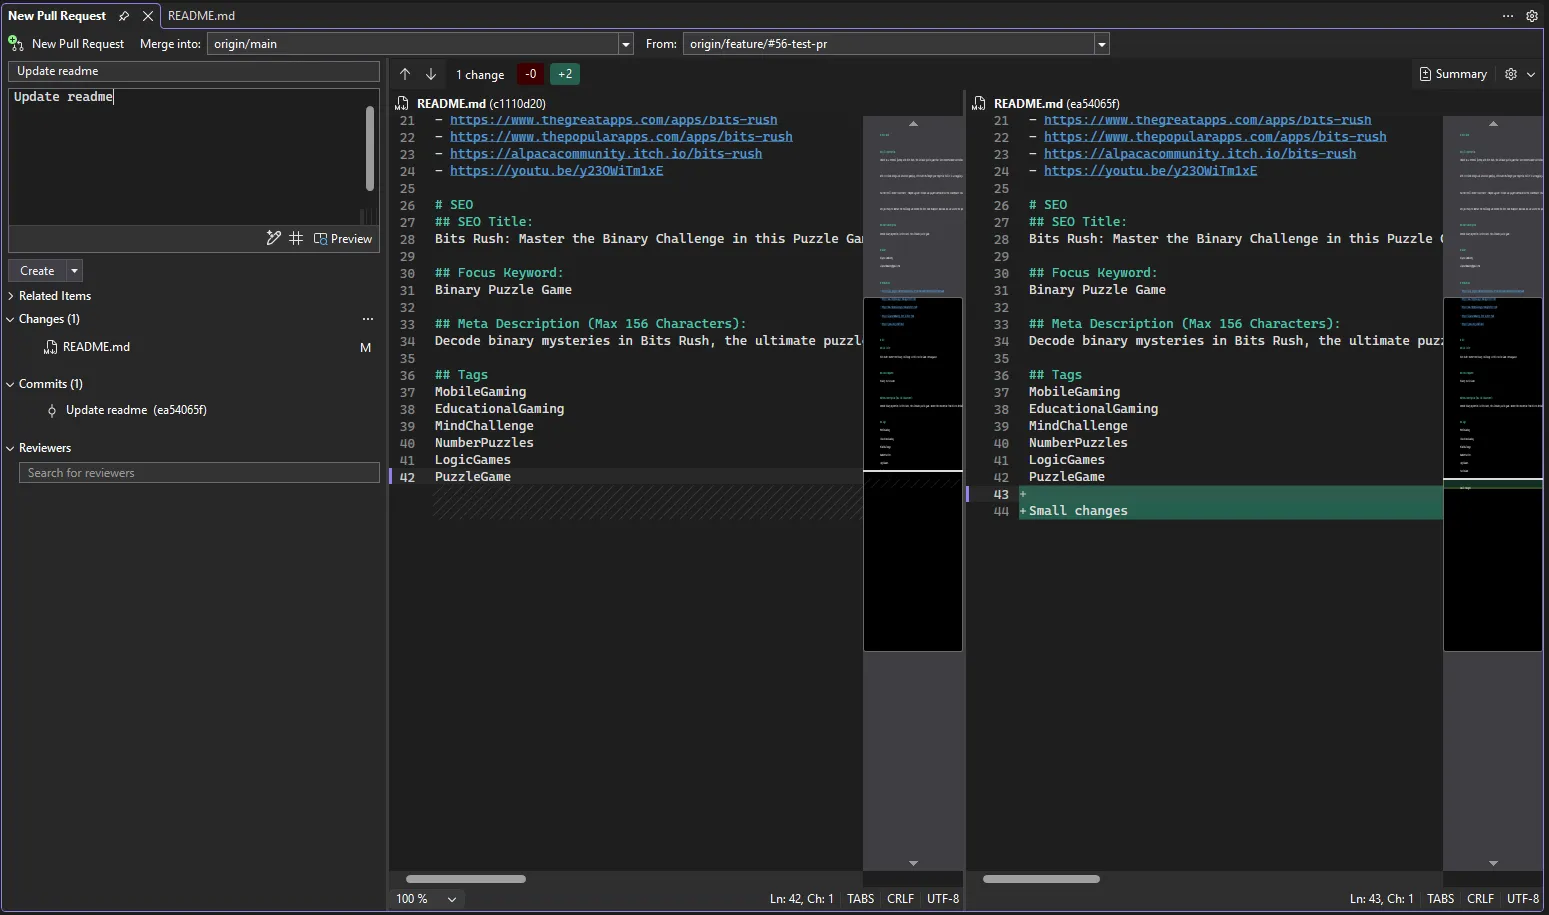The width and height of the screenshot is (1549, 915).
Task: Insert a work item reference with hash icon
Action: click(296, 238)
